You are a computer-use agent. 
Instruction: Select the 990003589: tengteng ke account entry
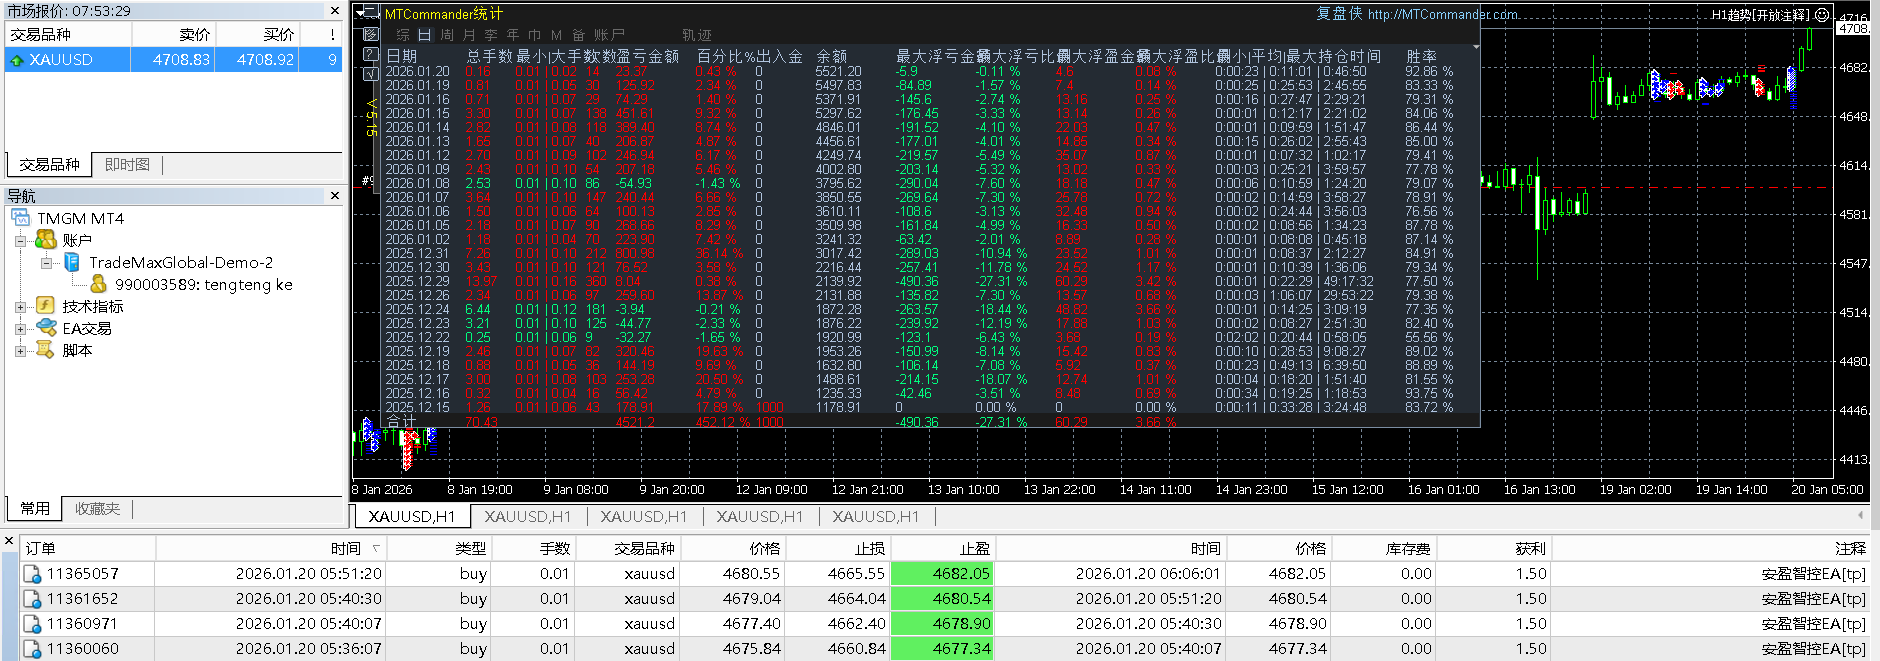point(204,285)
